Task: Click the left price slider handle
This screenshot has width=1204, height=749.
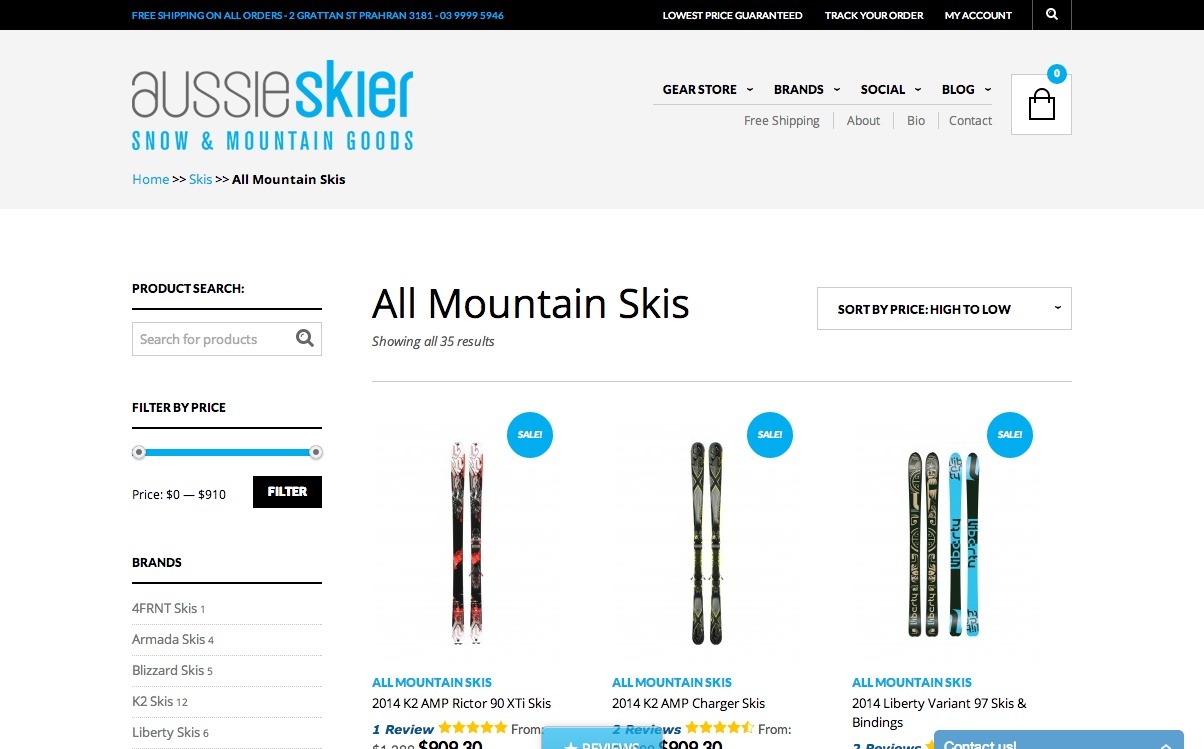Action: point(139,452)
